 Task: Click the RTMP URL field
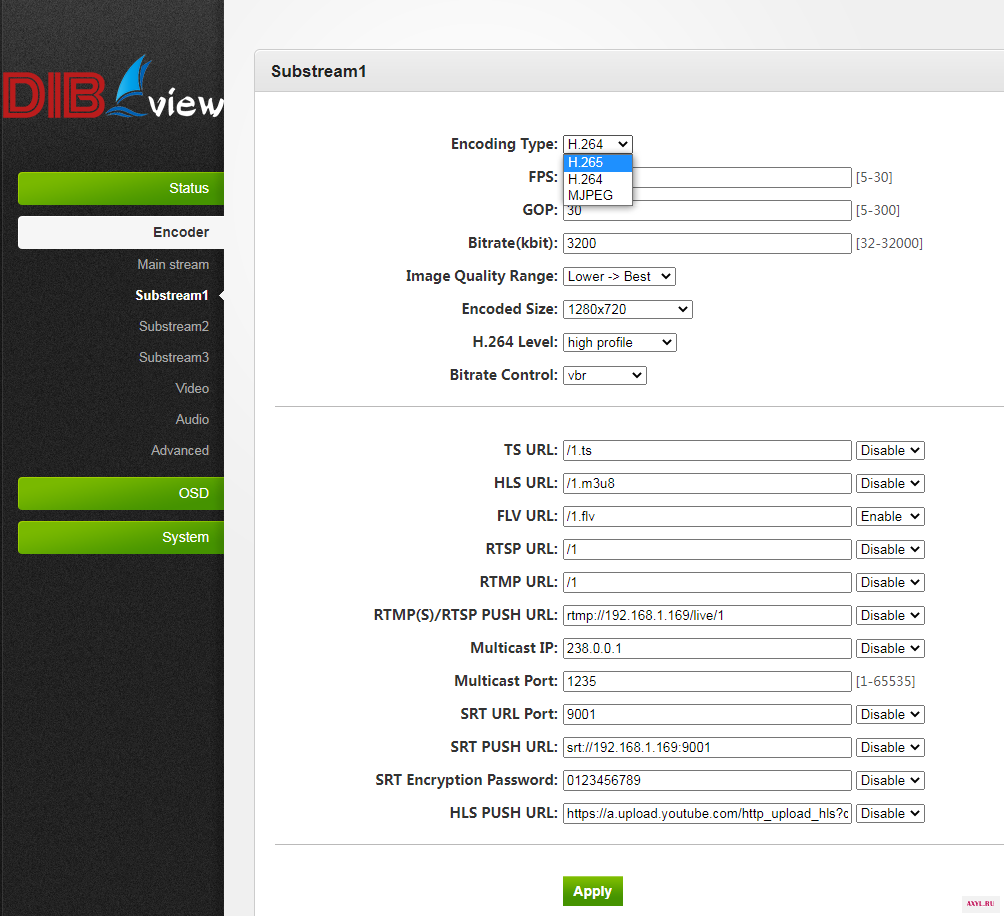pyautogui.click(x=707, y=583)
